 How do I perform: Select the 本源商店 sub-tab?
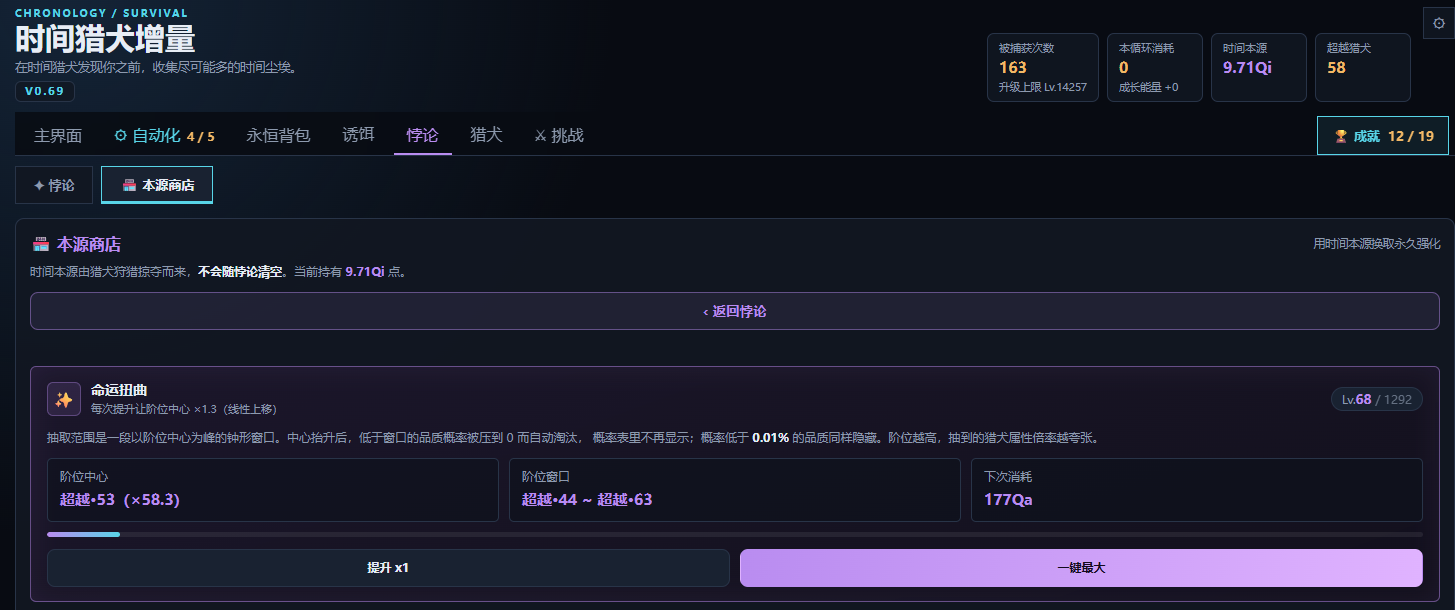(x=157, y=185)
